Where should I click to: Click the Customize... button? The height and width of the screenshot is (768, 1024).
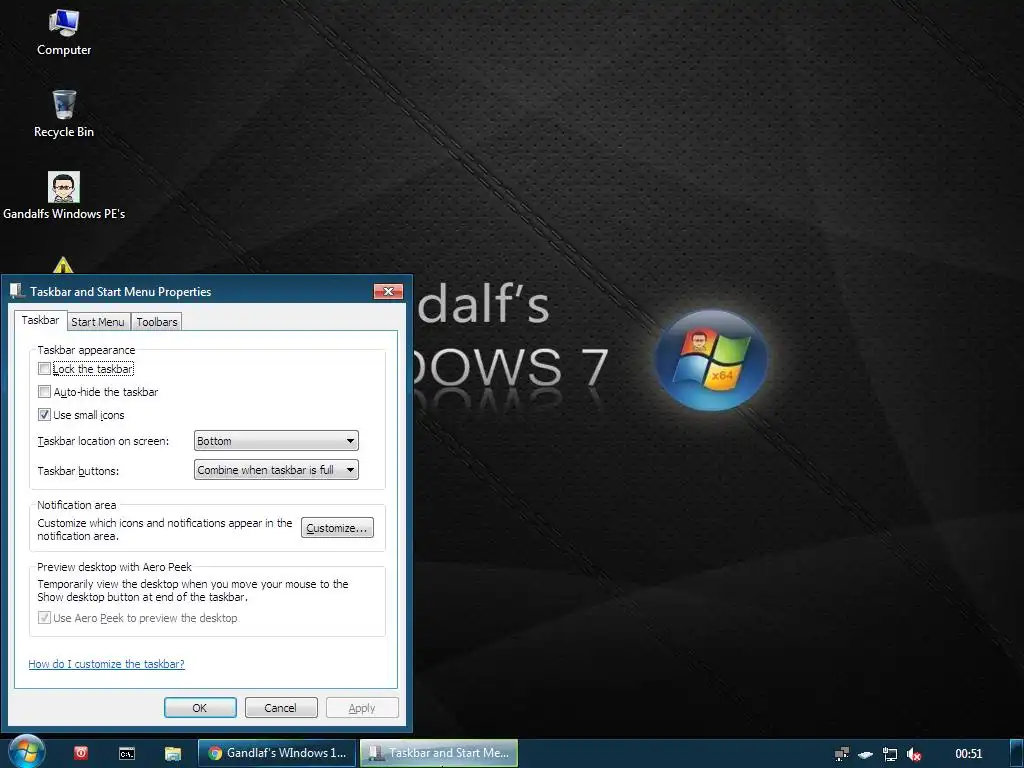coord(337,528)
